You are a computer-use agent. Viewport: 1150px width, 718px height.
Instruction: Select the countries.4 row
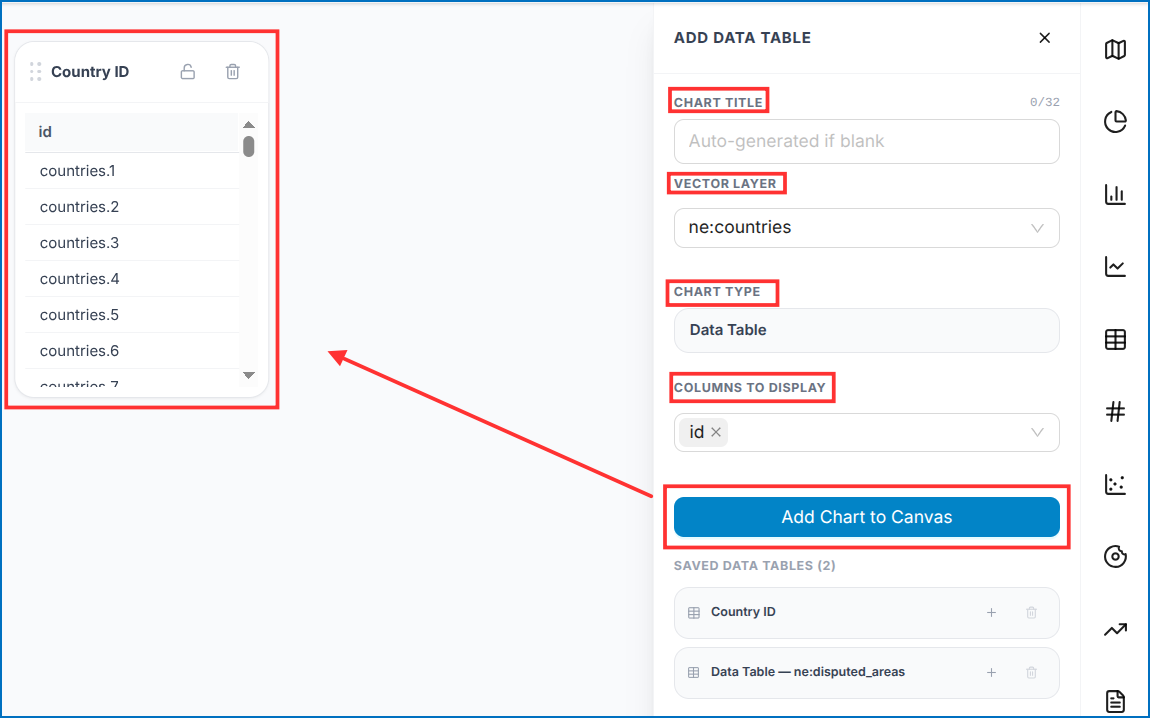(132, 279)
